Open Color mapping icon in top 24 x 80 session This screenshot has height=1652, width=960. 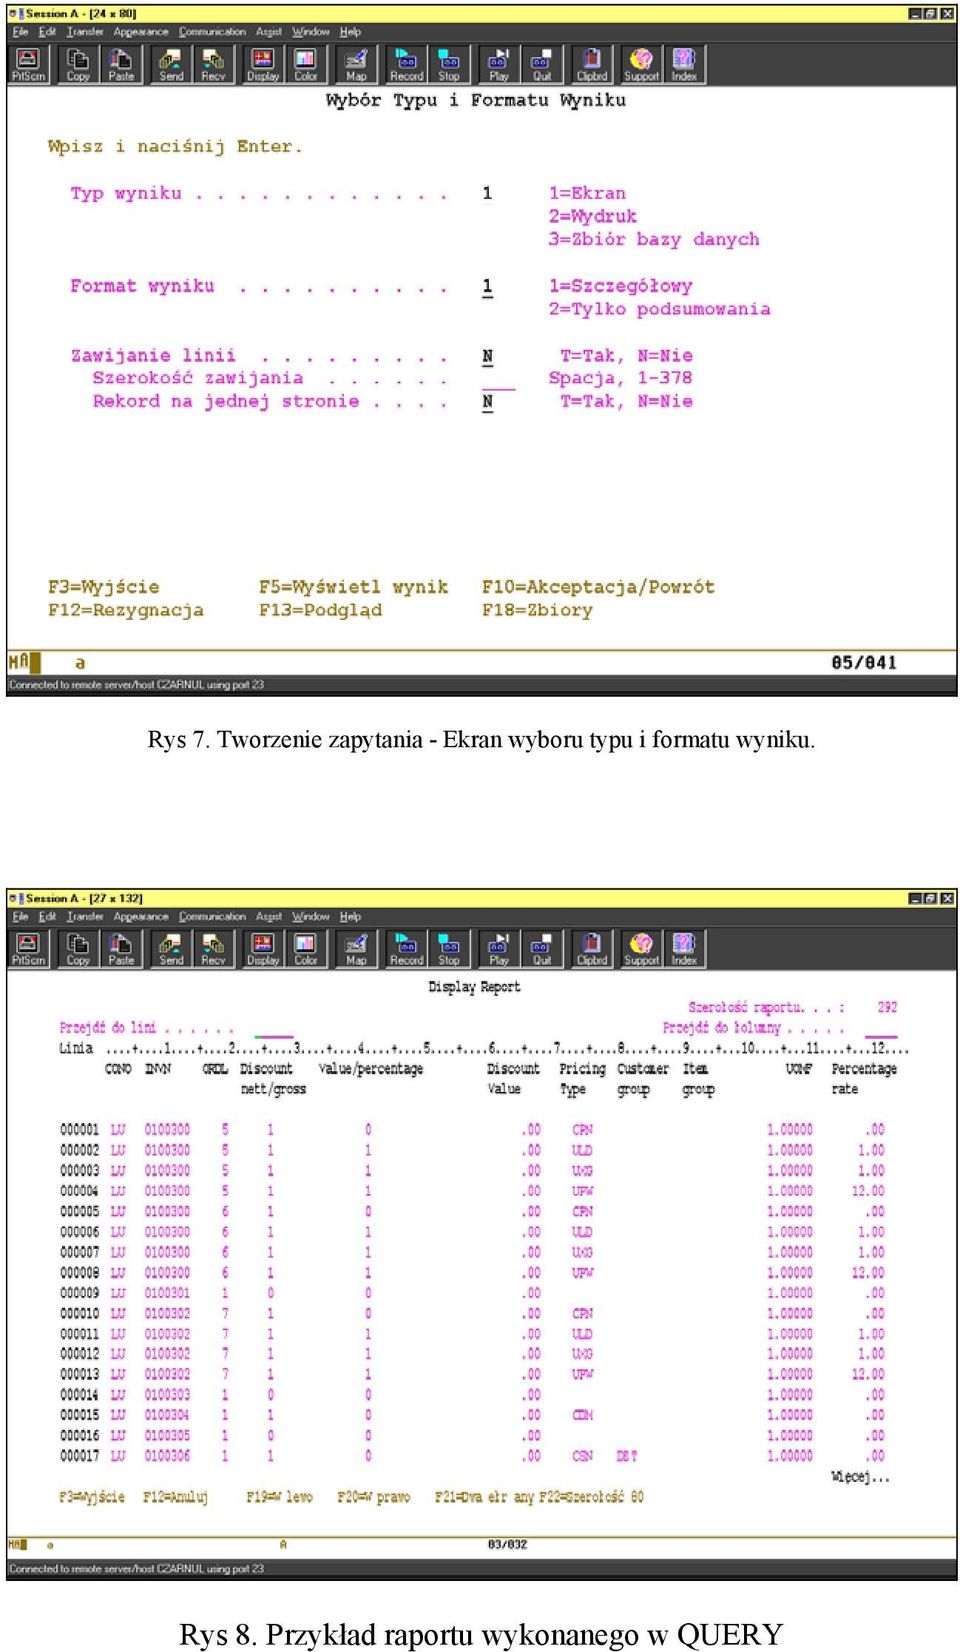[305, 64]
